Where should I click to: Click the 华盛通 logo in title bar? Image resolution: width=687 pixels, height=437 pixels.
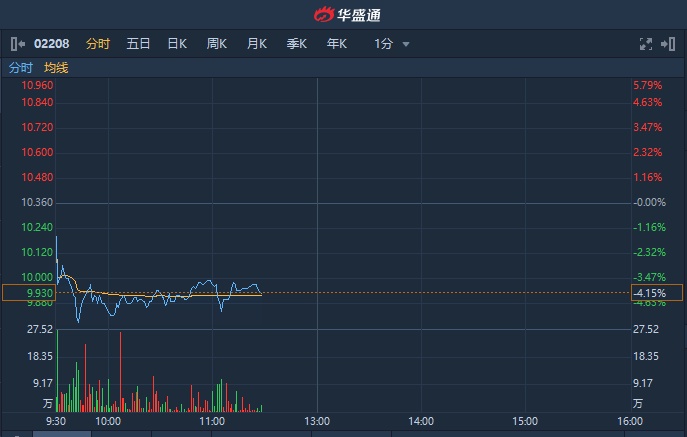click(x=343, y=14)
